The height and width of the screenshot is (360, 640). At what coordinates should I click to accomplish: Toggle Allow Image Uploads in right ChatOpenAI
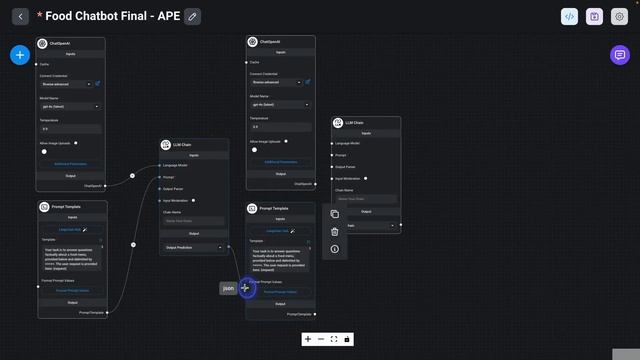(x=254, y=150)
